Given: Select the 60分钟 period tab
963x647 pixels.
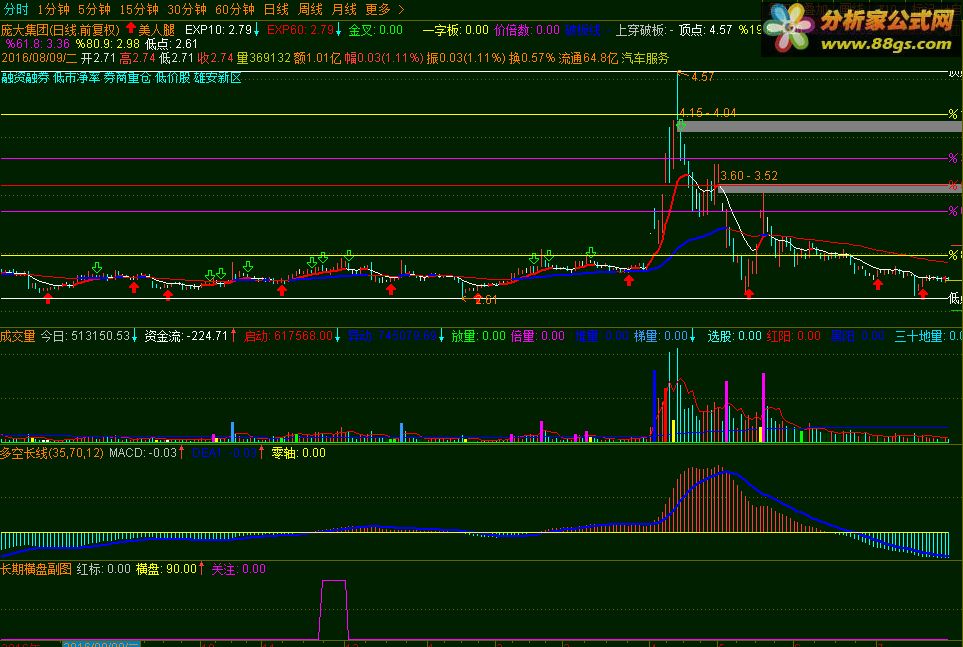Looking at the screenshot, I should [x=235, y=9].
